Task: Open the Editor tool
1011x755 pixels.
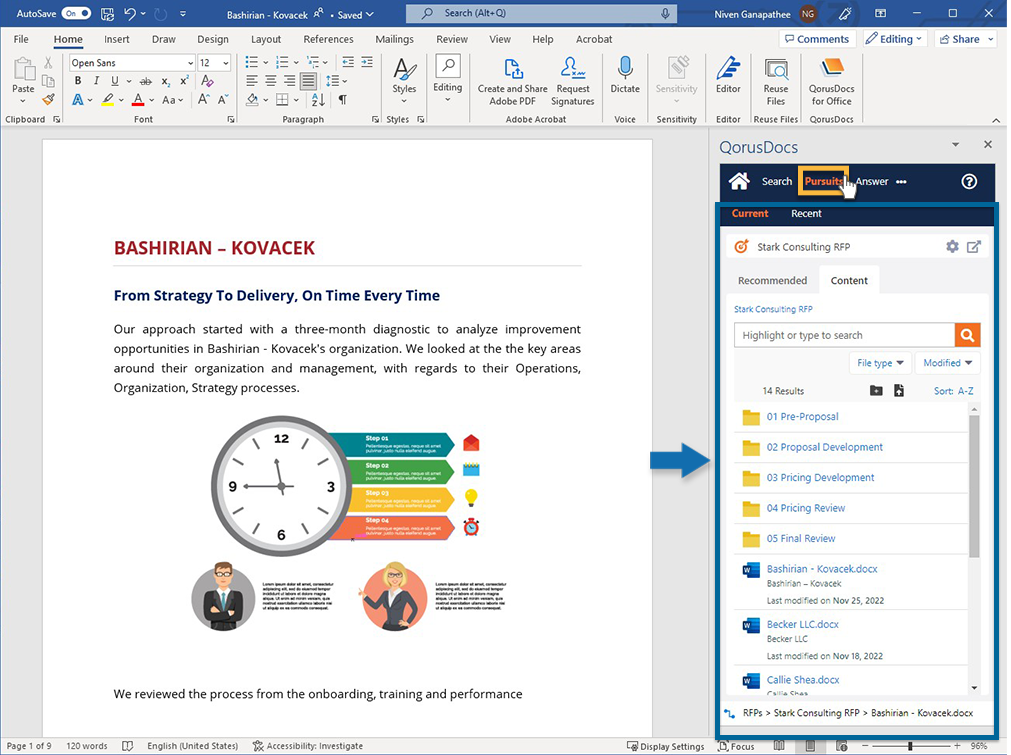Action: [x=728, y=75]
